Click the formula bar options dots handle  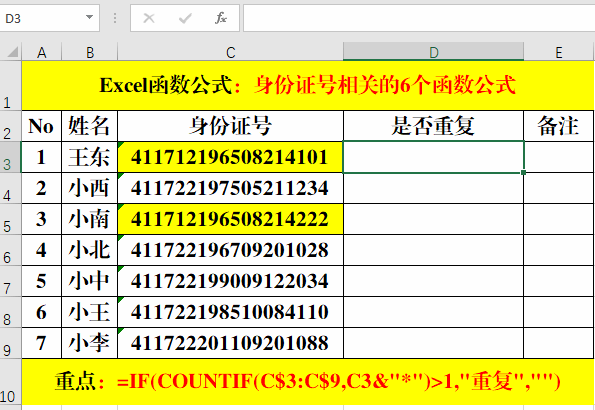click(115, 18)
